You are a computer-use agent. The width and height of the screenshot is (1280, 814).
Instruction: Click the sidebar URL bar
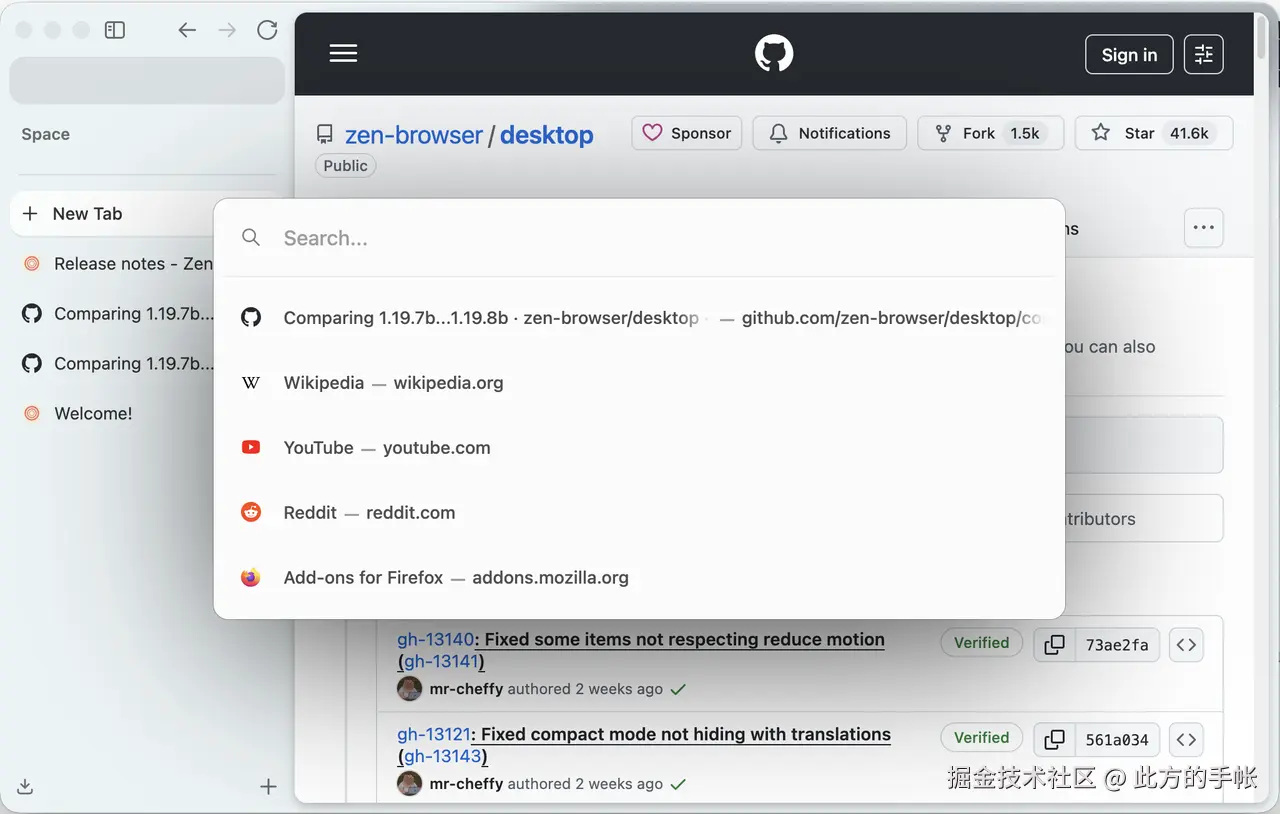(x=147, y=81)
